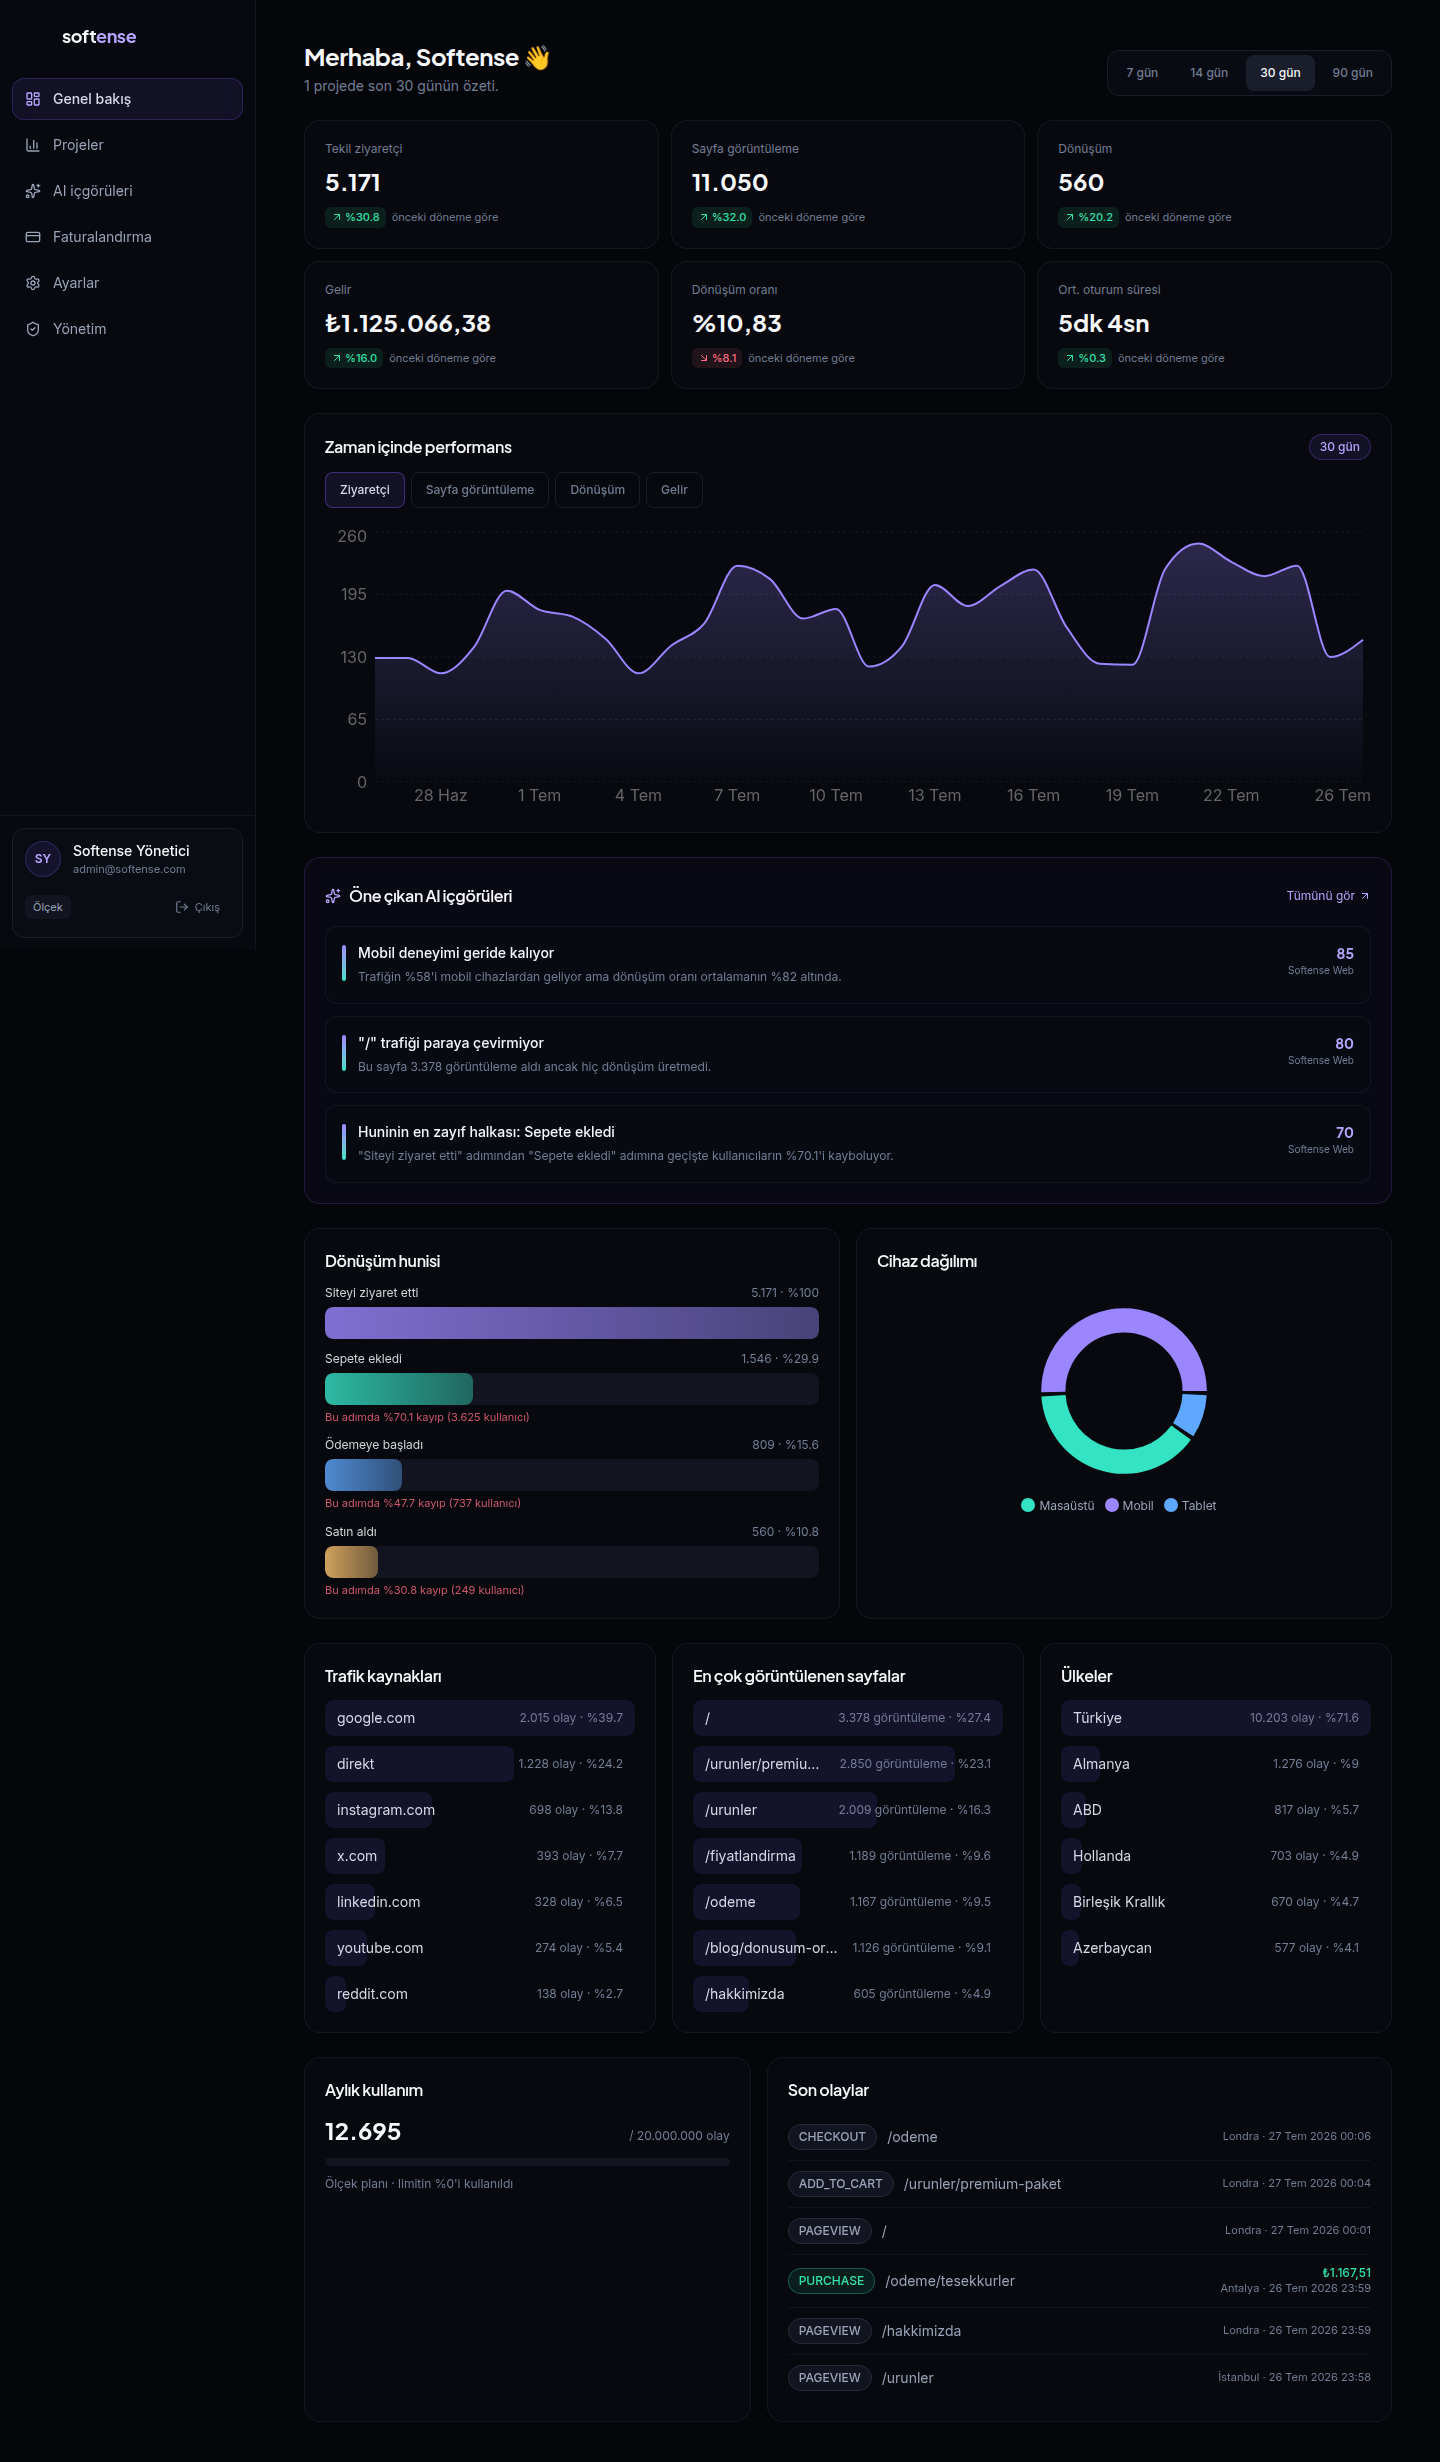Click the Gelir stat card

481,325
